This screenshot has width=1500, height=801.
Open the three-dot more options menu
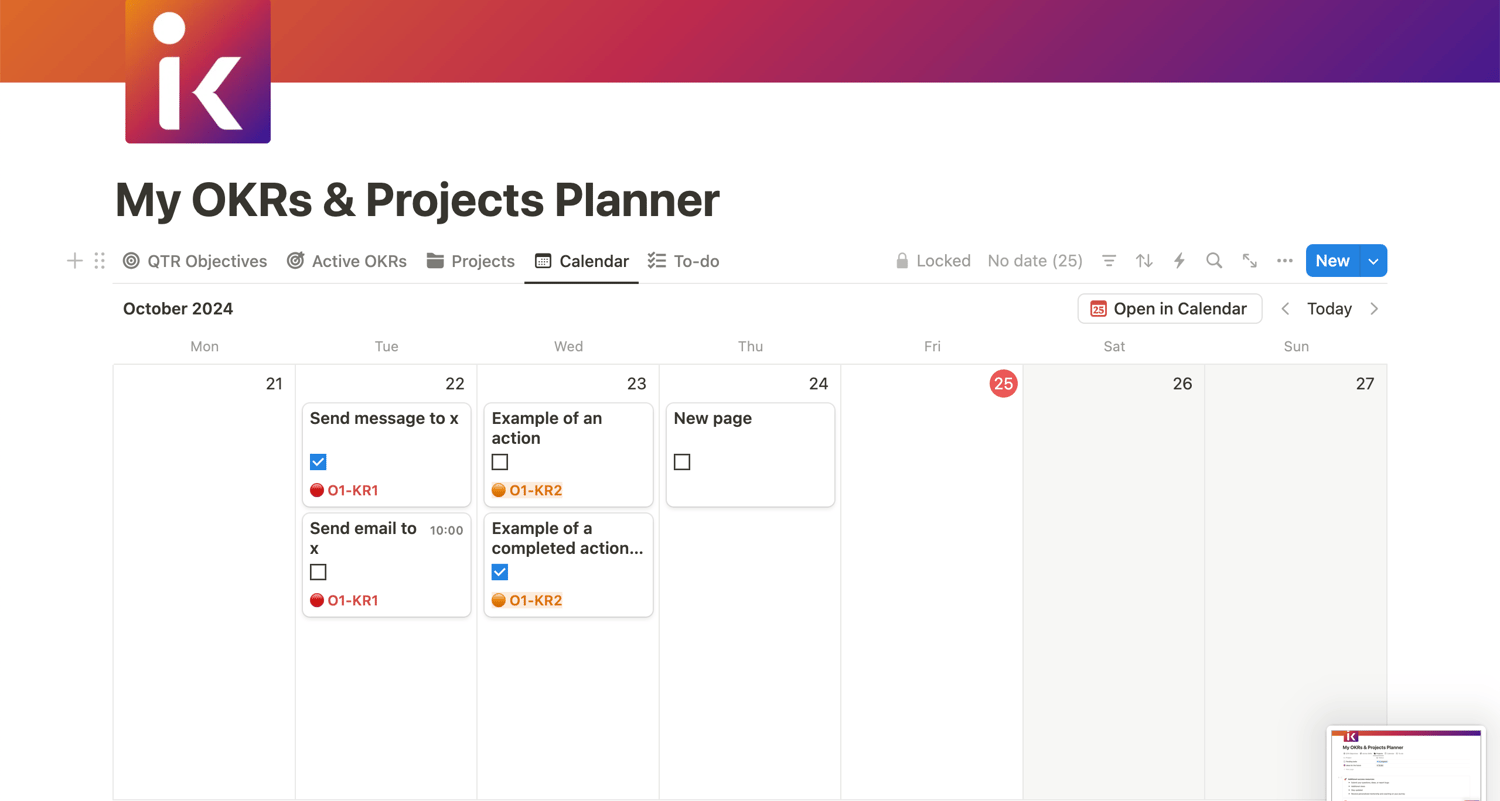point(1285,261)
